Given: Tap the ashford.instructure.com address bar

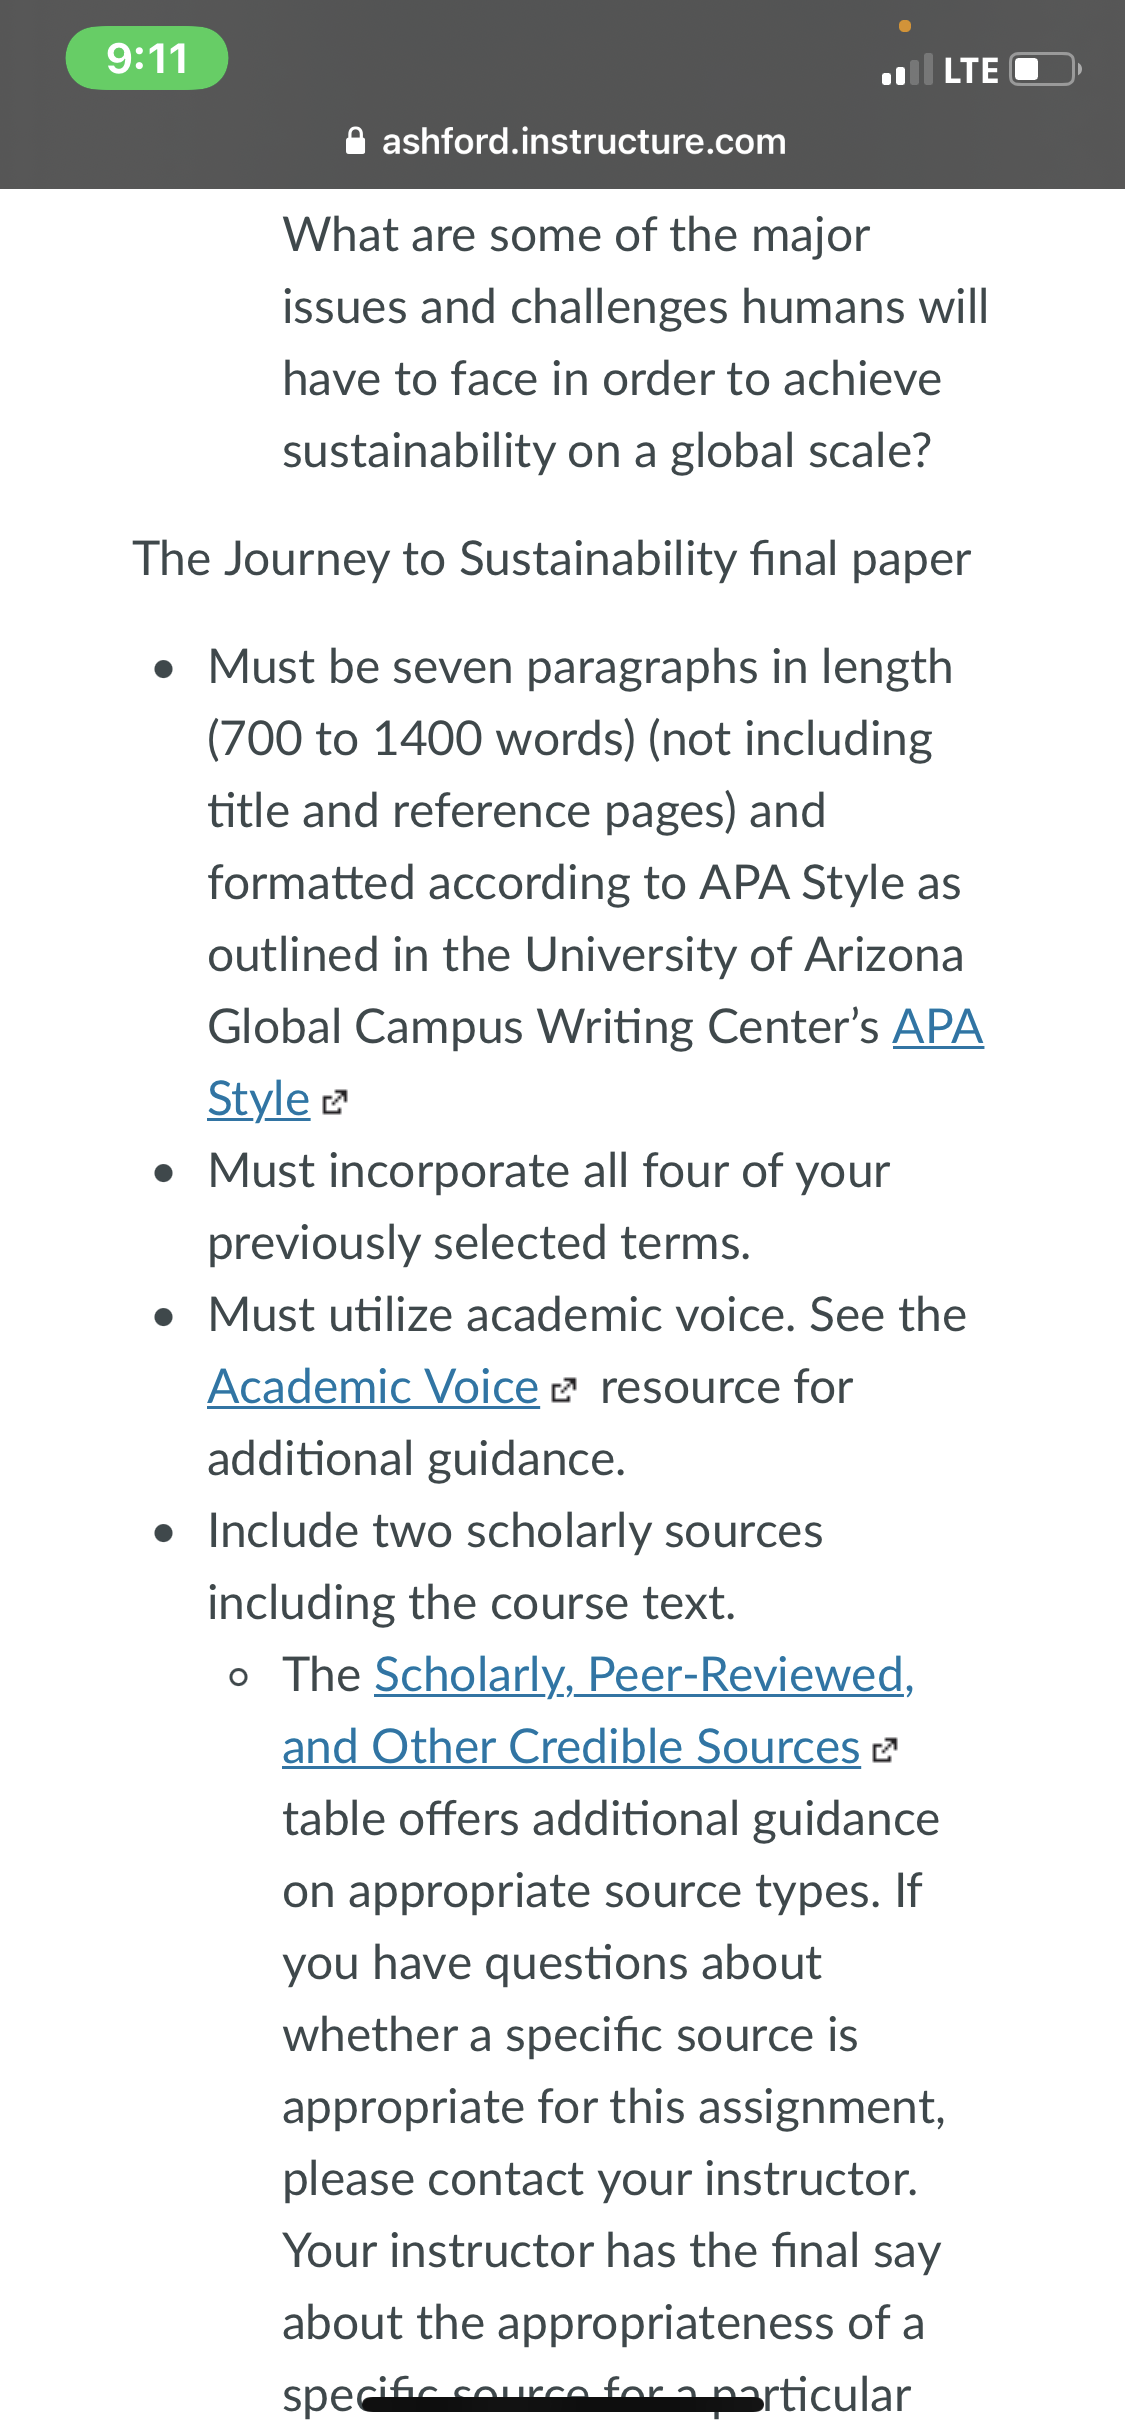Looking at the screenshot, I should pos(565,141).
